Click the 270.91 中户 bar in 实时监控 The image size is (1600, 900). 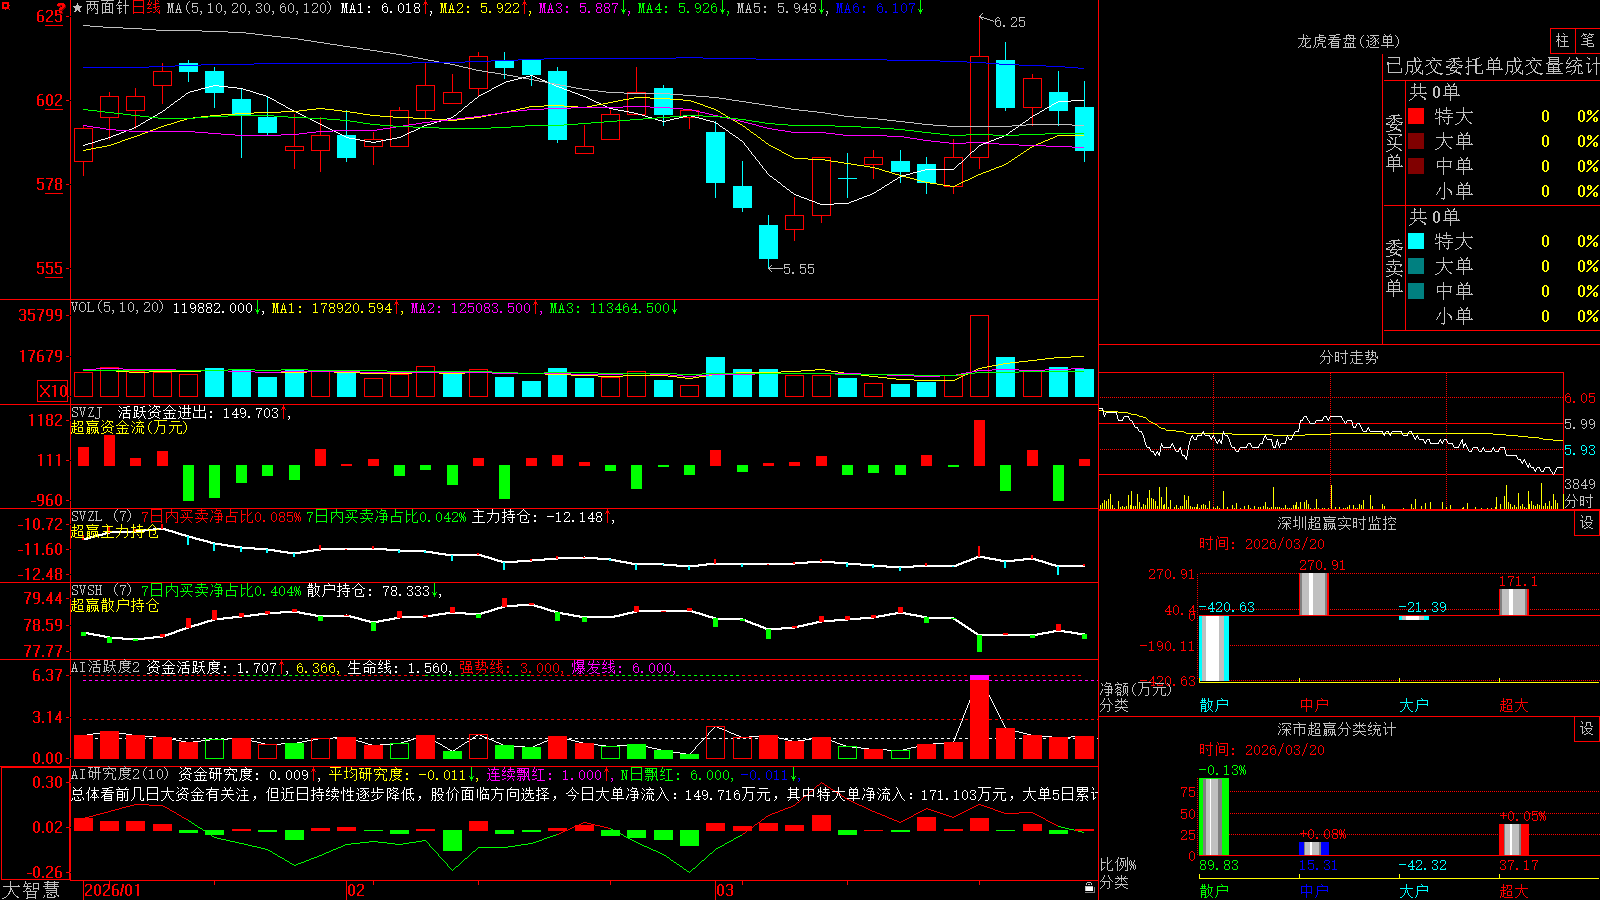coord(1314,594)
